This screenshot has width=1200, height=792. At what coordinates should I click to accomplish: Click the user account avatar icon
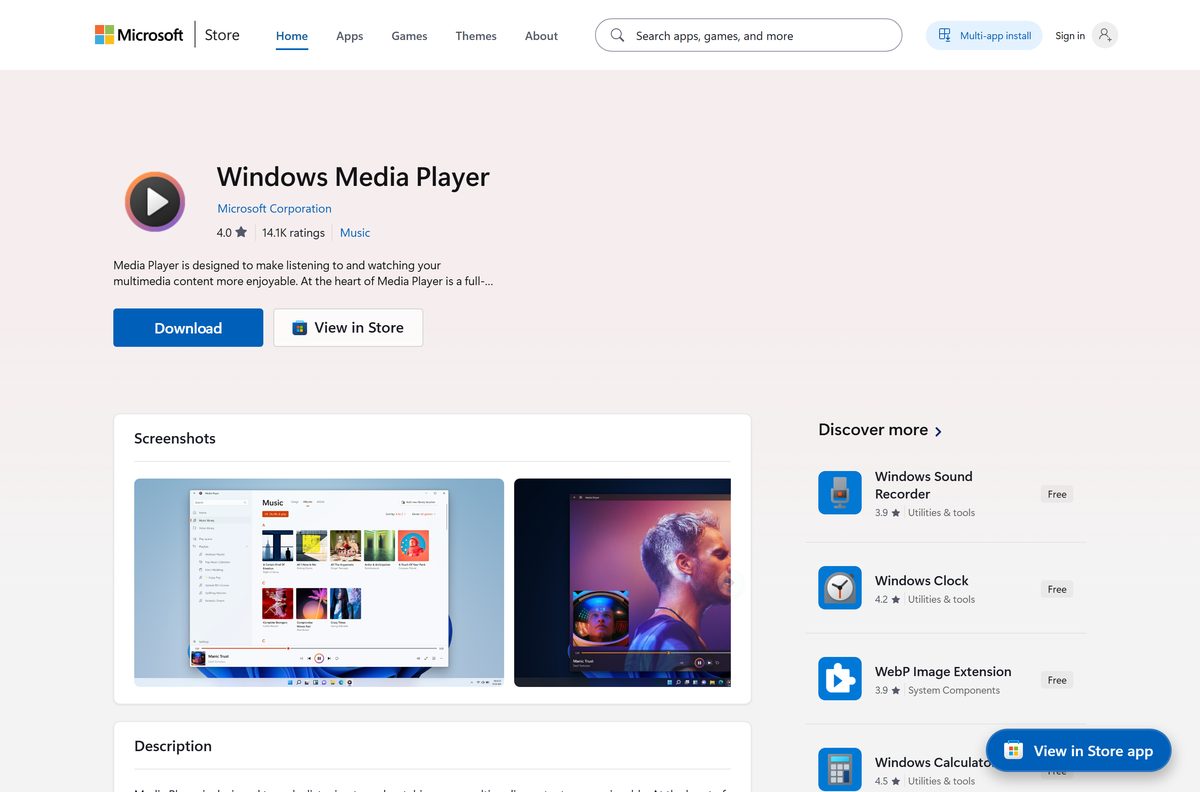1104,35
